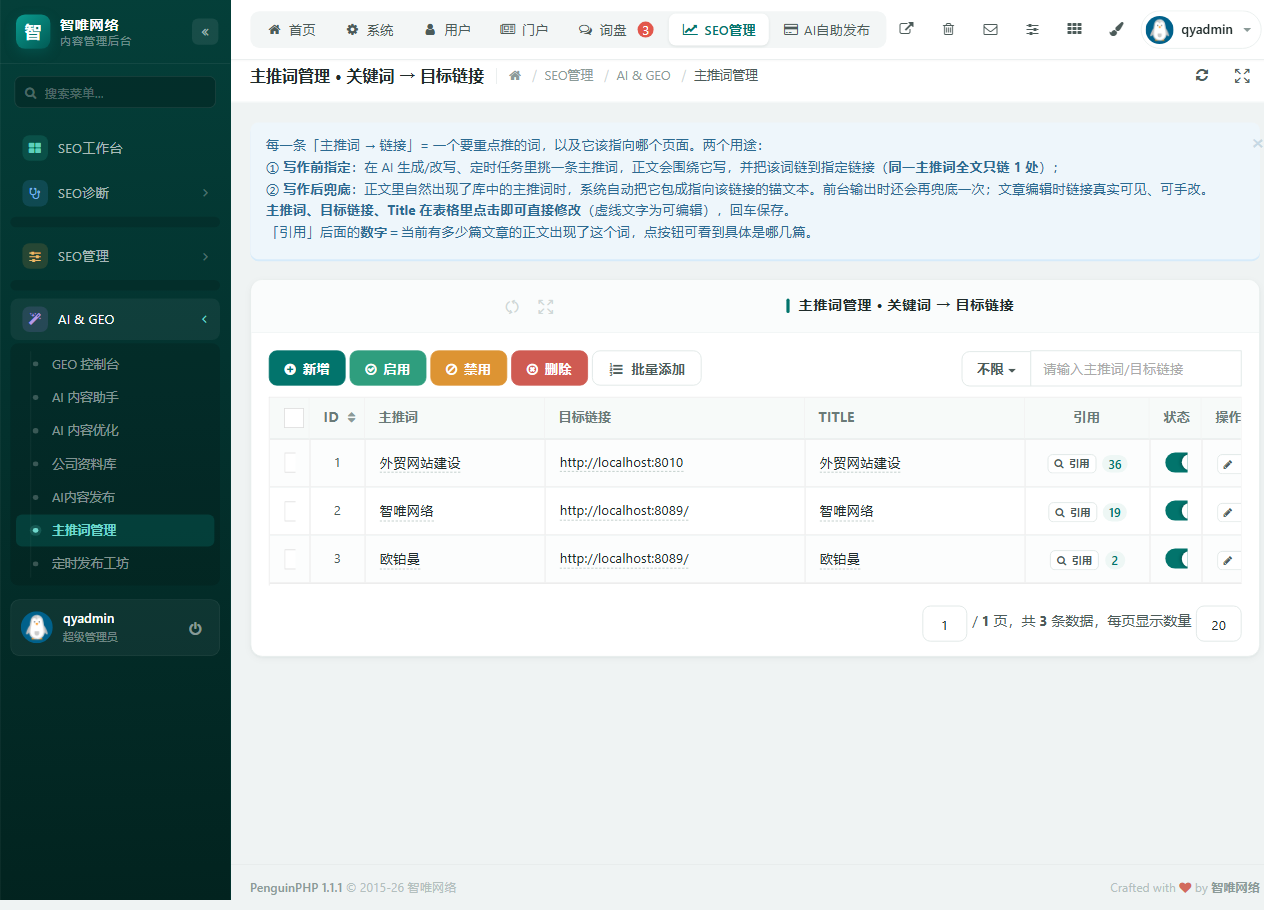Toggle fullscreen icon at page top right

click(1242, 75)
